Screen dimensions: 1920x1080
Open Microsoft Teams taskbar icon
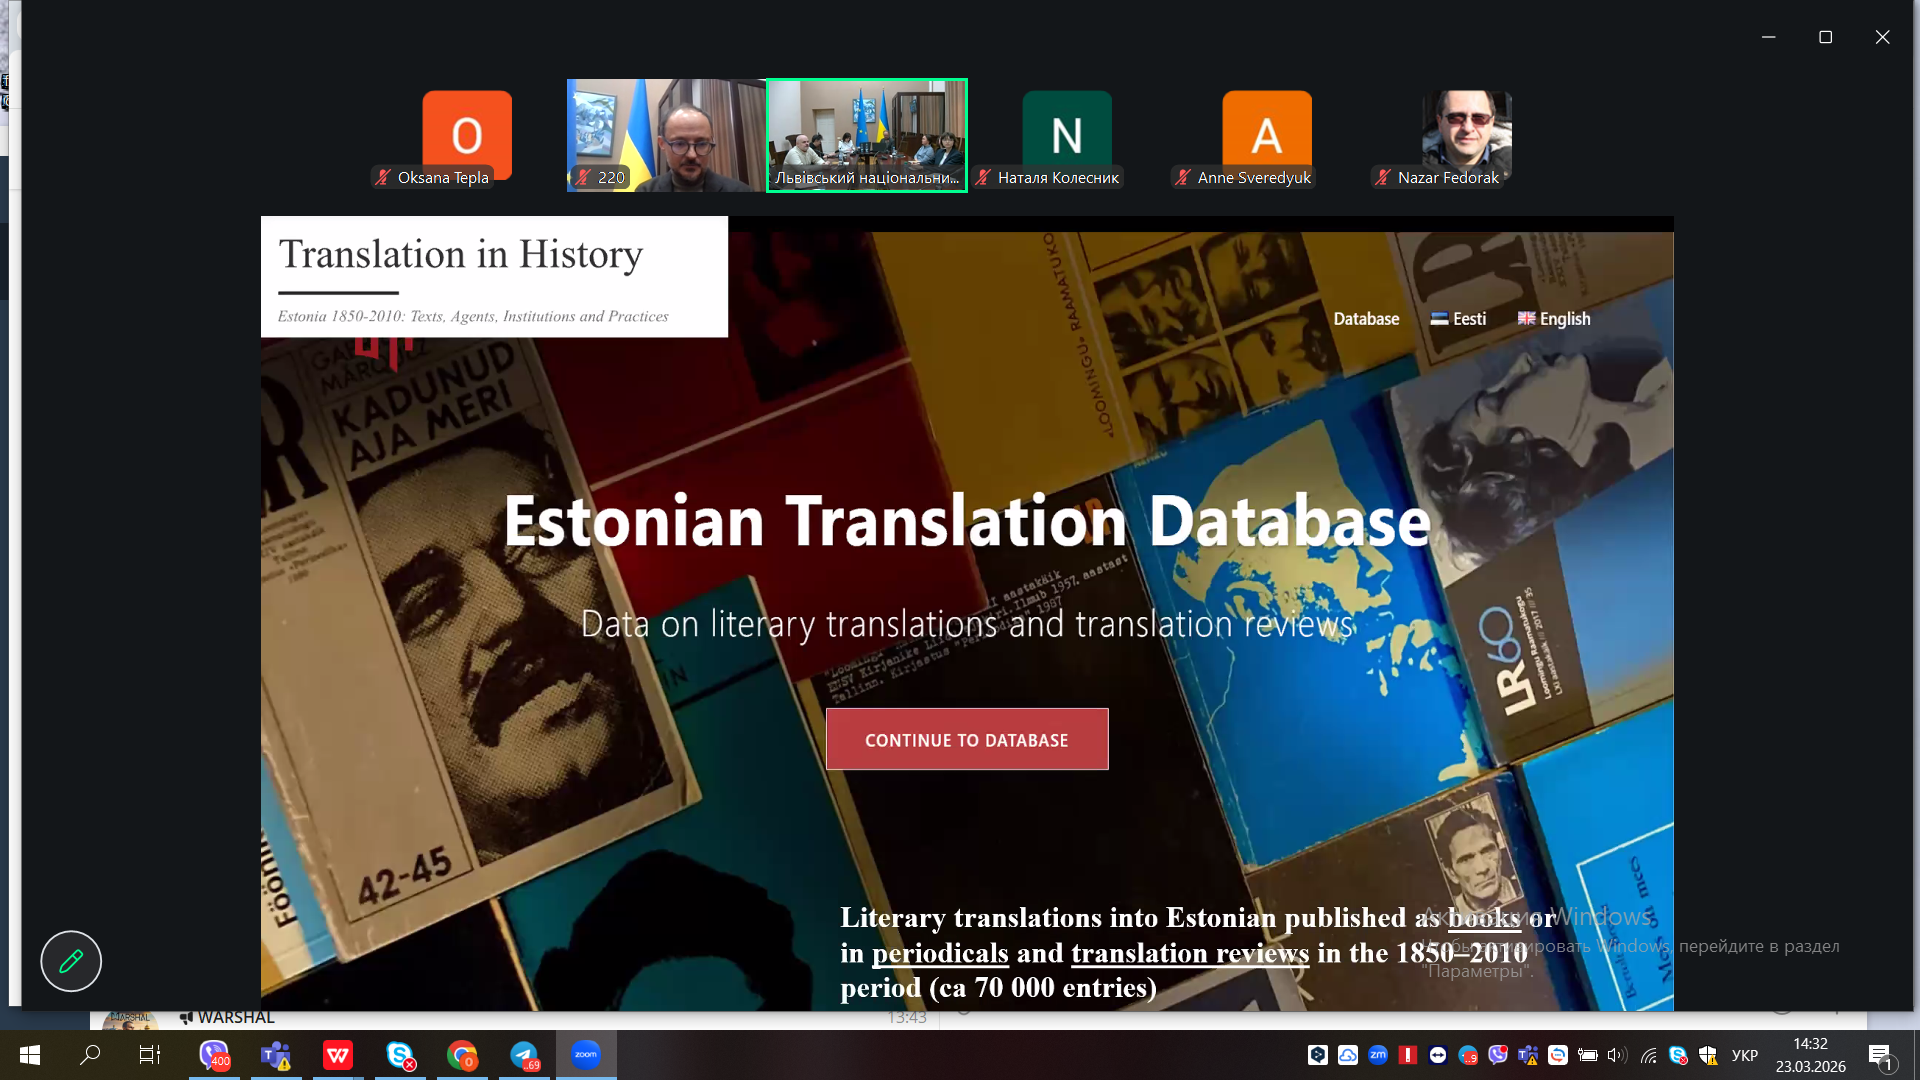coord(276,1055)
